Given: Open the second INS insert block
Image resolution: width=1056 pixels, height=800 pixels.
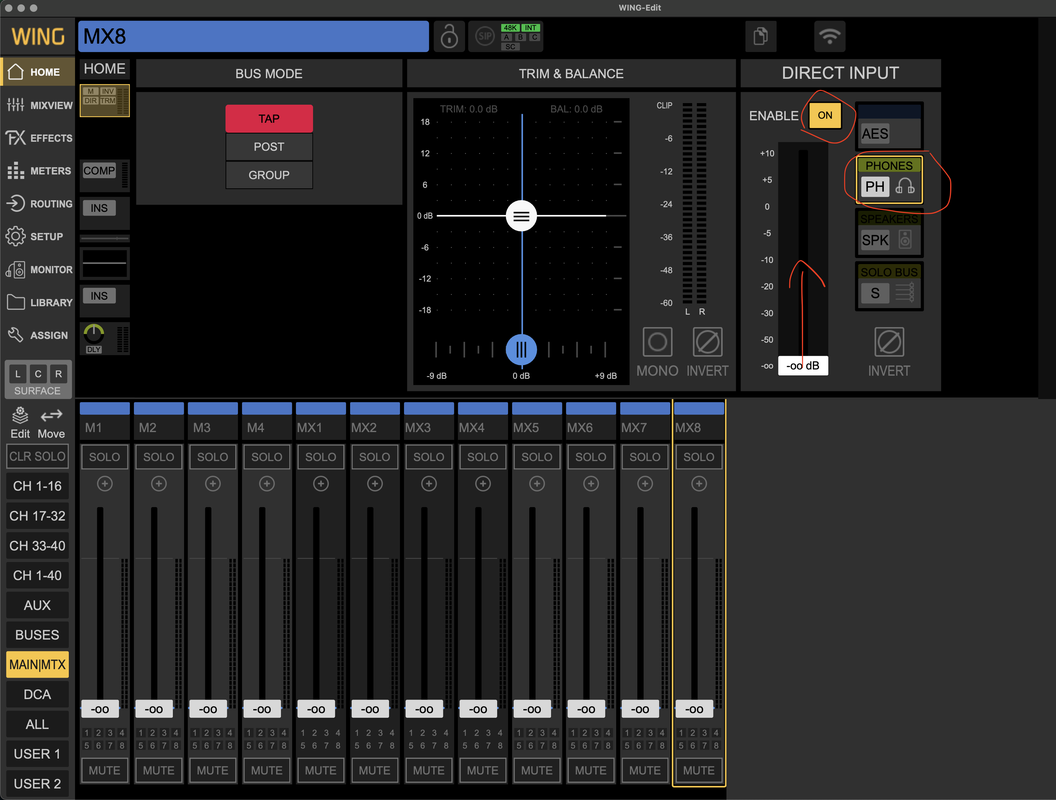Looking at the screenshot, I should pos(104,300).
